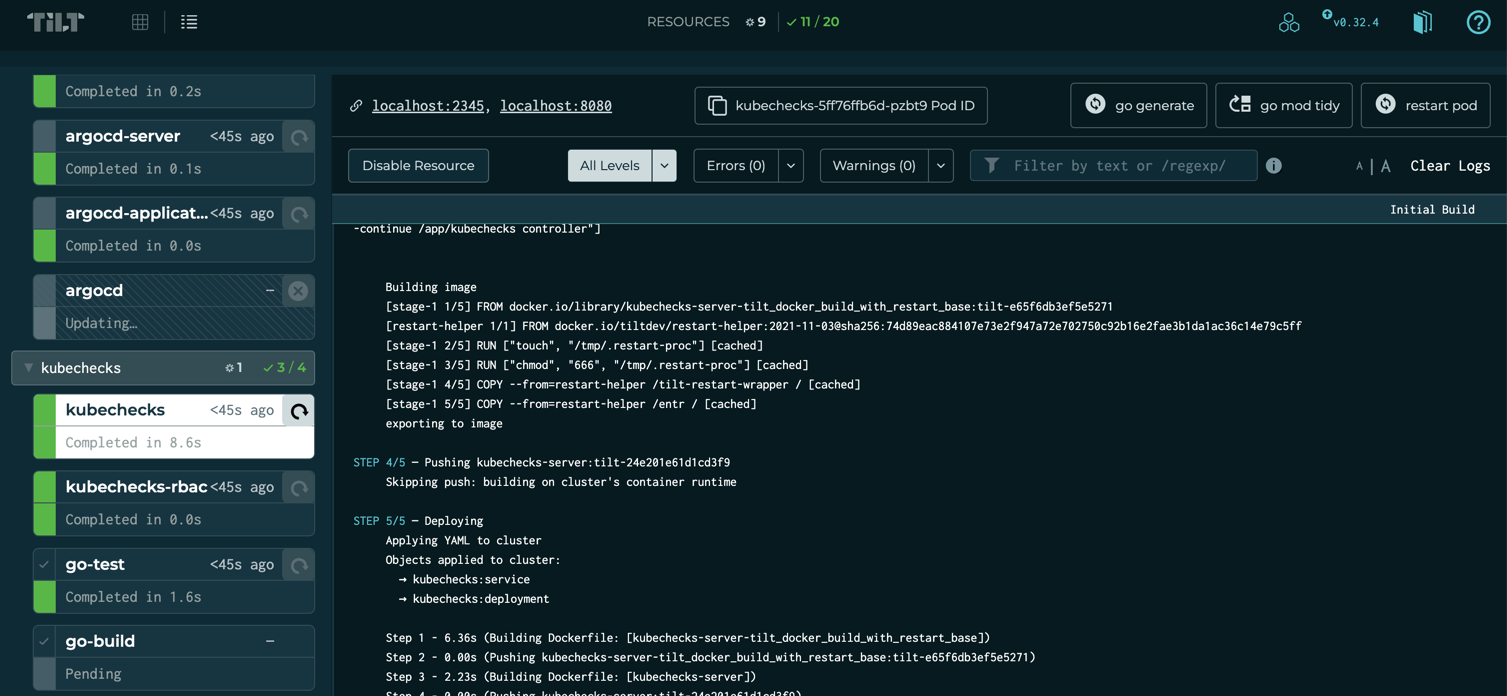Image resolution: width=1507 pixels, height=696 pixels.
Task: Trigger update for kubechecks-rbac
Action: pyautogui.click(x=299, y=487)
